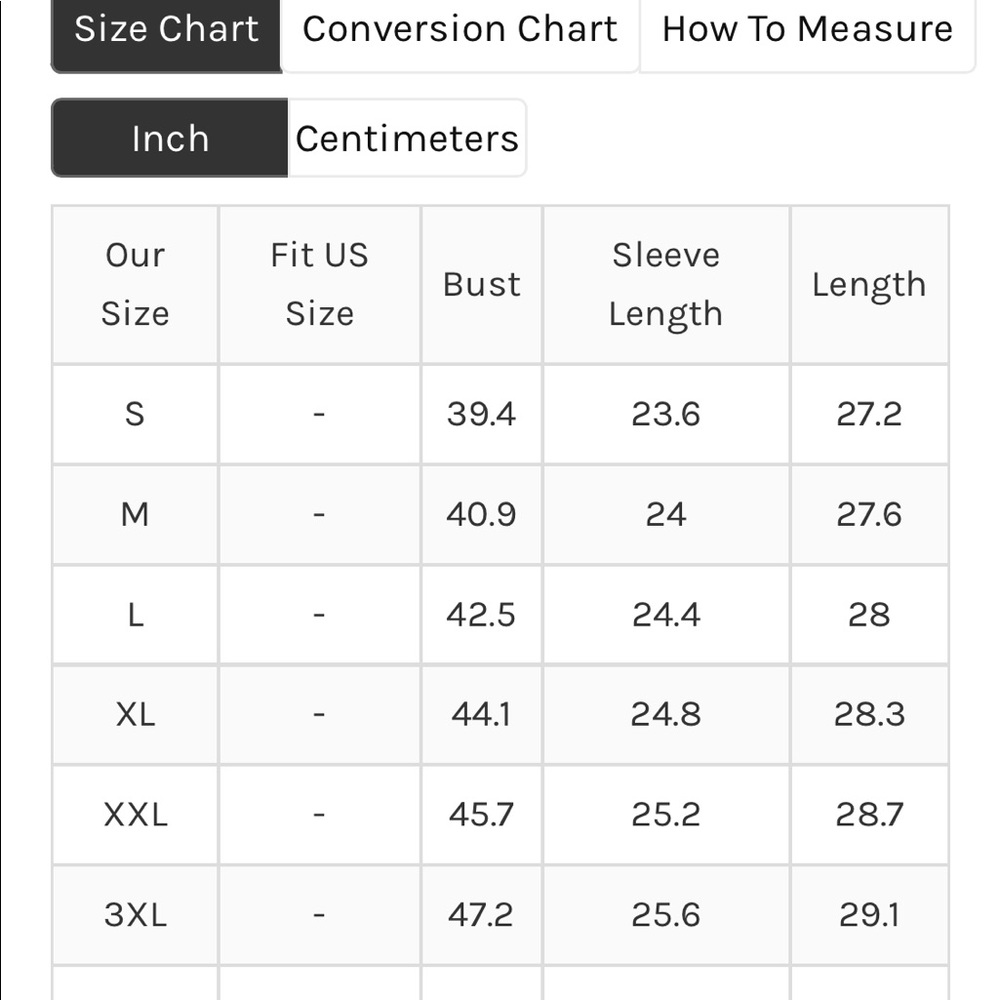The width and height of the screenshot is (1000, 1000).
Task: Click the Fit US Size header
Action: (x=320, y=284)
